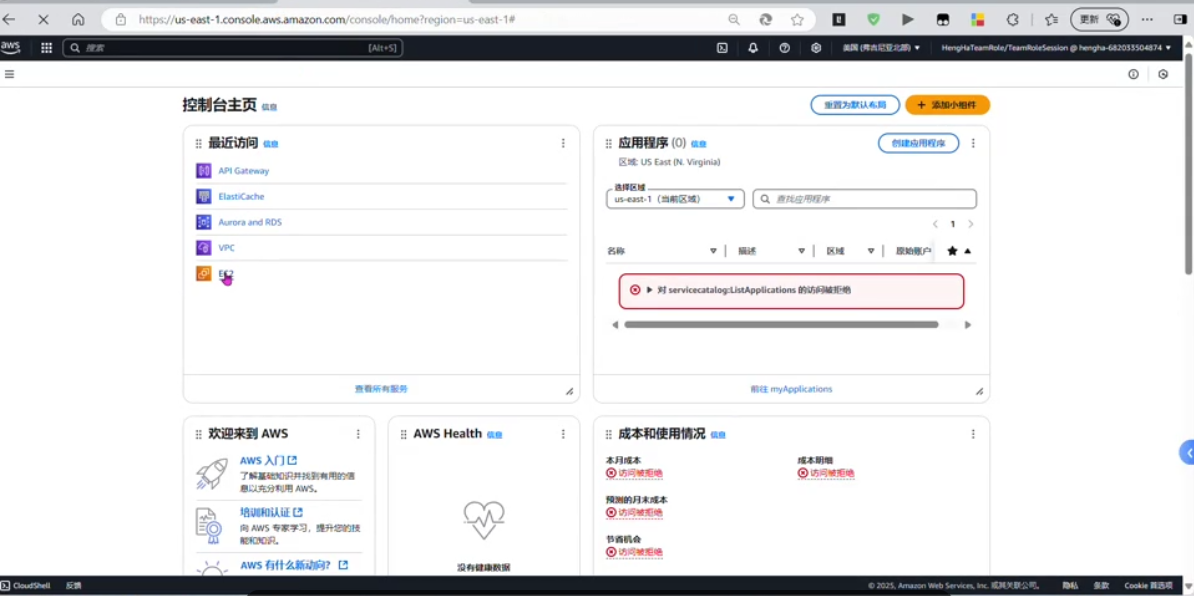Open the API Gateway link
The height and width of the screenshot is (596, 1194).
tap(244, 171)
